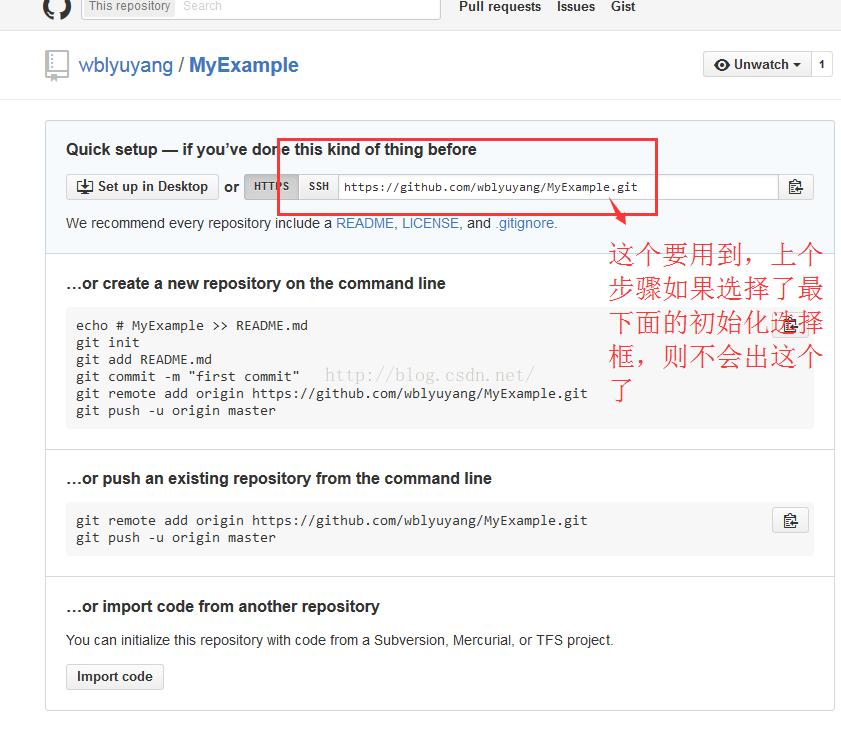This screenshot has width=841, height=729.
Task: Copy the push existing repository commands
Action: (x=790, y=520)
